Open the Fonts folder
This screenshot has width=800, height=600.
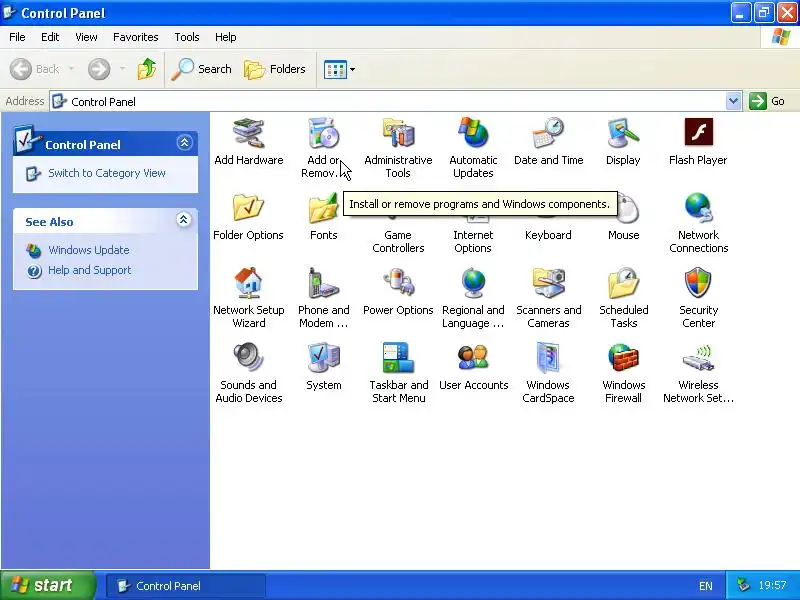[x=323, y=217]
